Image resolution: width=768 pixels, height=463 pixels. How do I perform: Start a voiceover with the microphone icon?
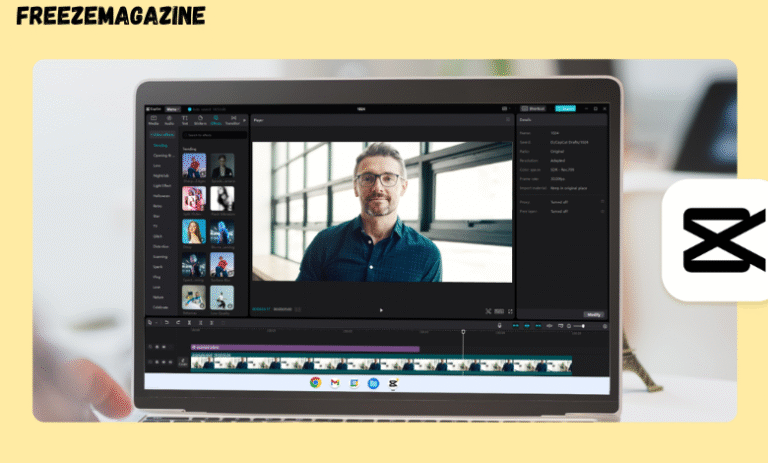coord(500,325)
